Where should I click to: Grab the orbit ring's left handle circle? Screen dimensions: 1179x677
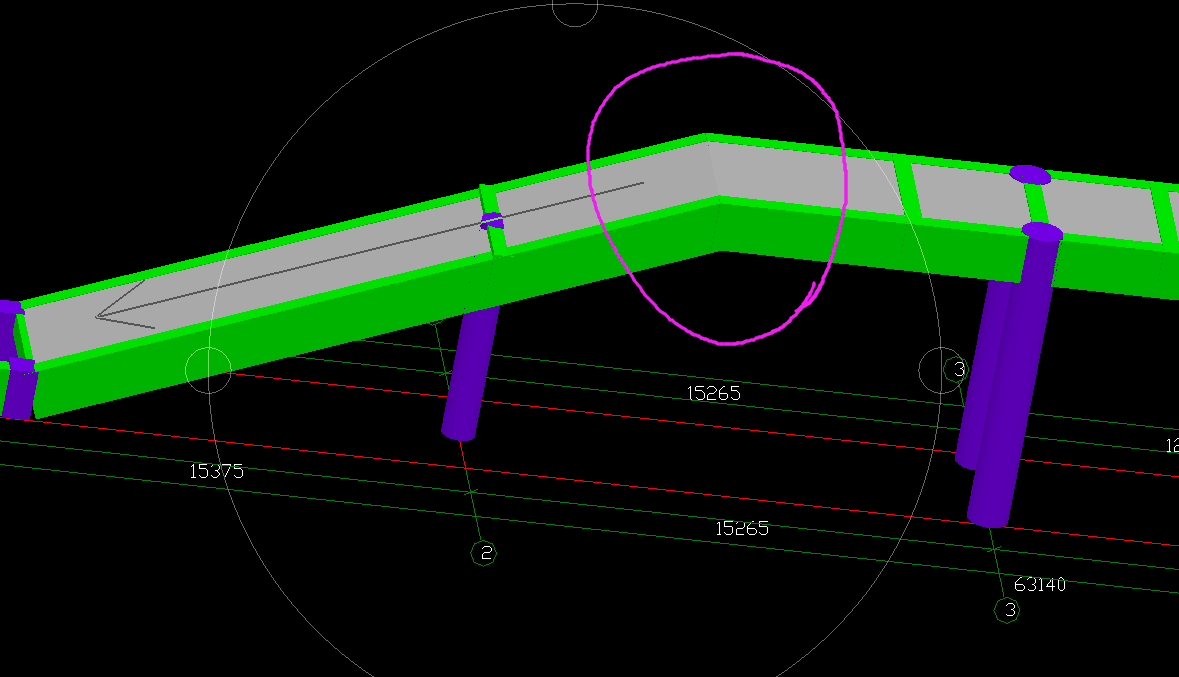point(208,370)
